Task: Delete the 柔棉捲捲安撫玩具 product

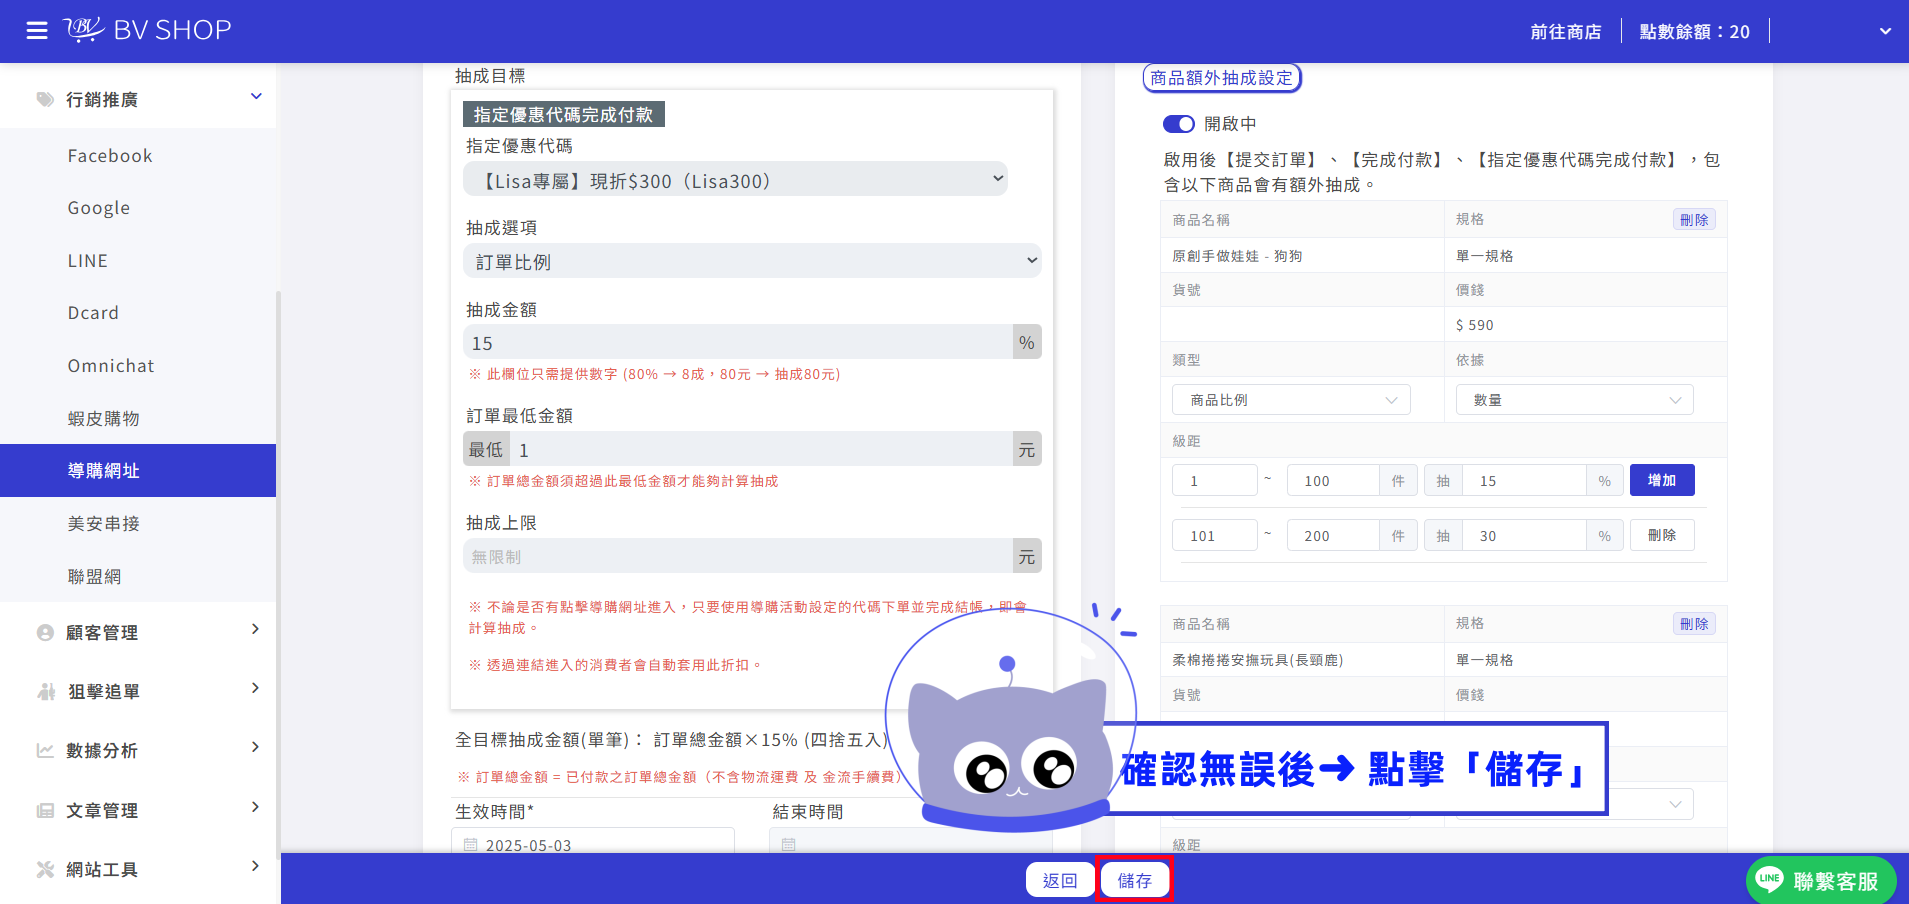Action: tap(1694, 623)
